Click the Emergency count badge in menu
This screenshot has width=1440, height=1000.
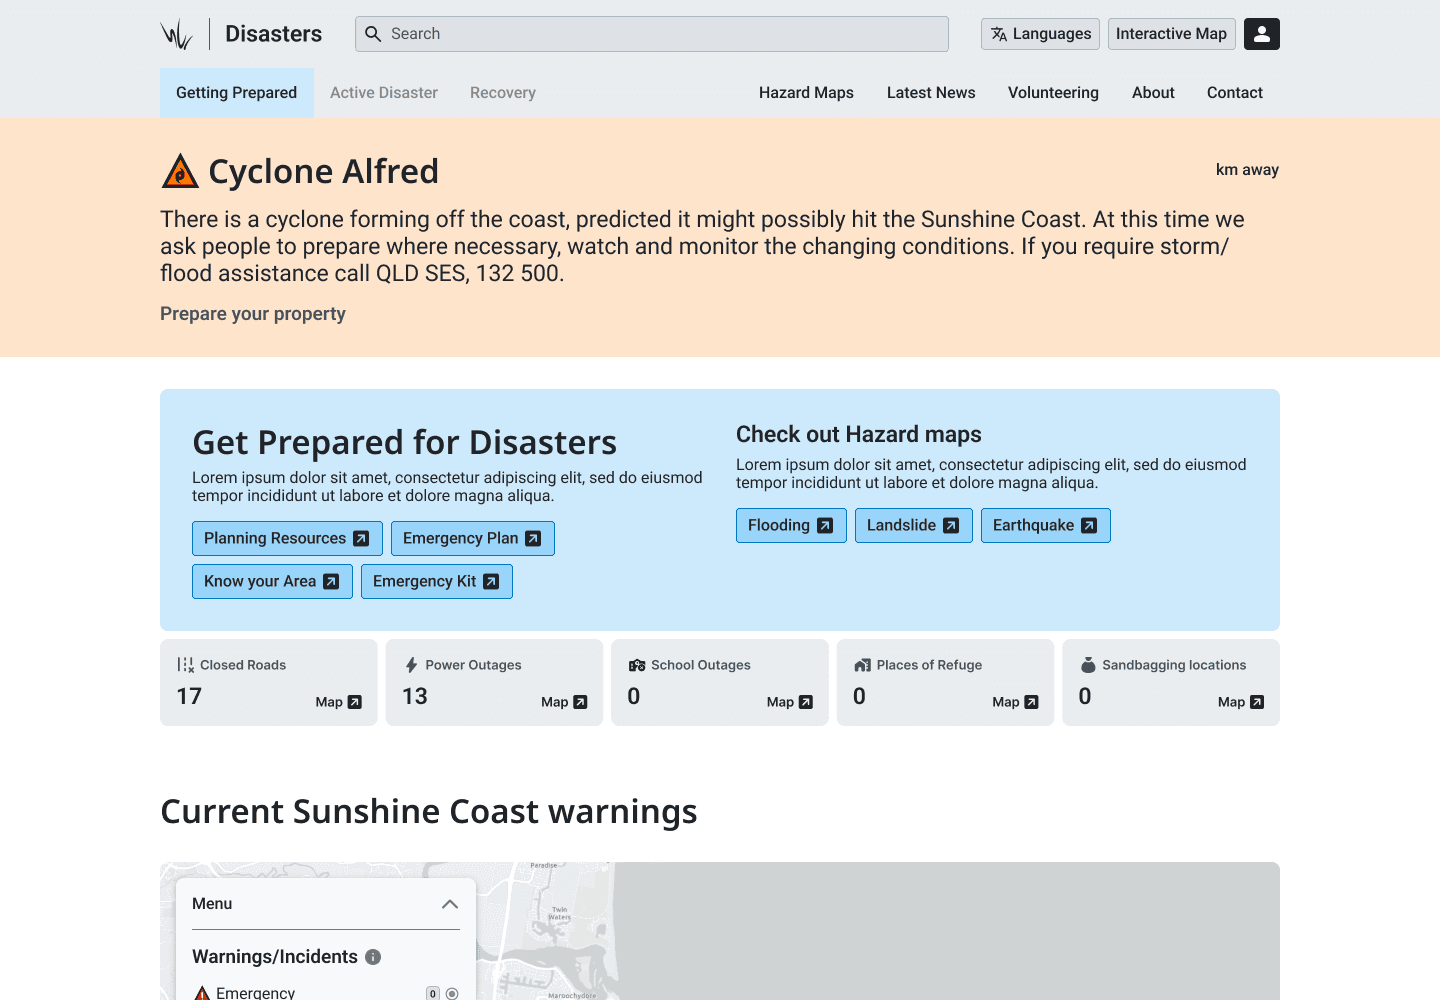pos(433,993)
